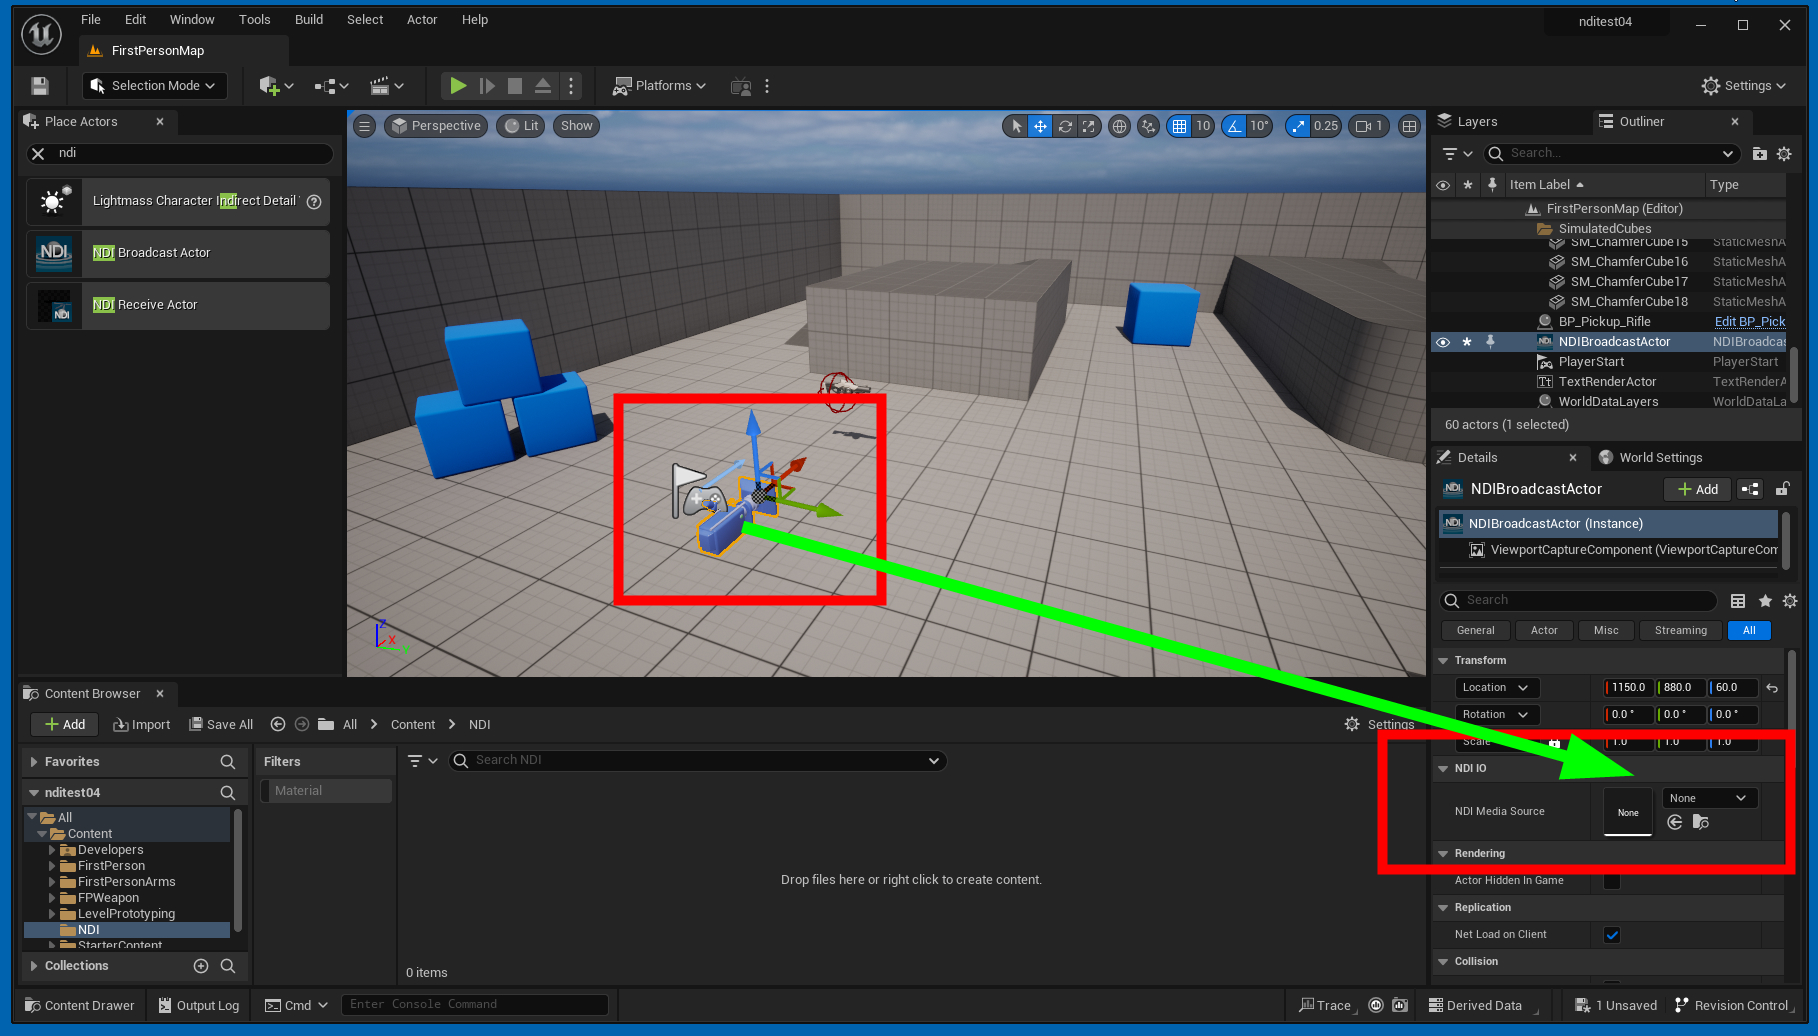This screenshot has height=1036, width=1818.
Task: Click the NDI Broadcast Actor icon
Action: (54, 253)
